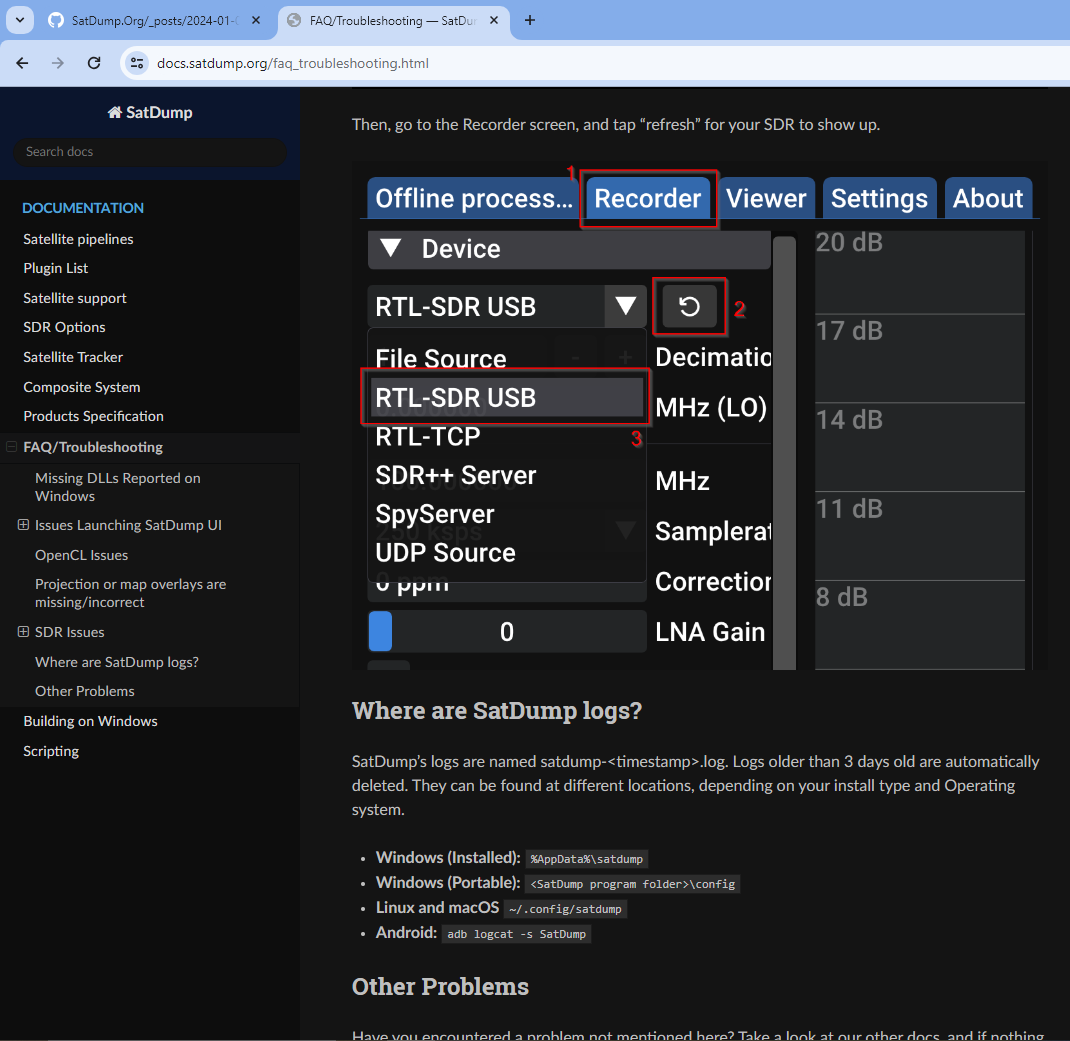The image size is (1070, 1041).
Task: Open the Scripting docs page
Action: coord(51,751)
